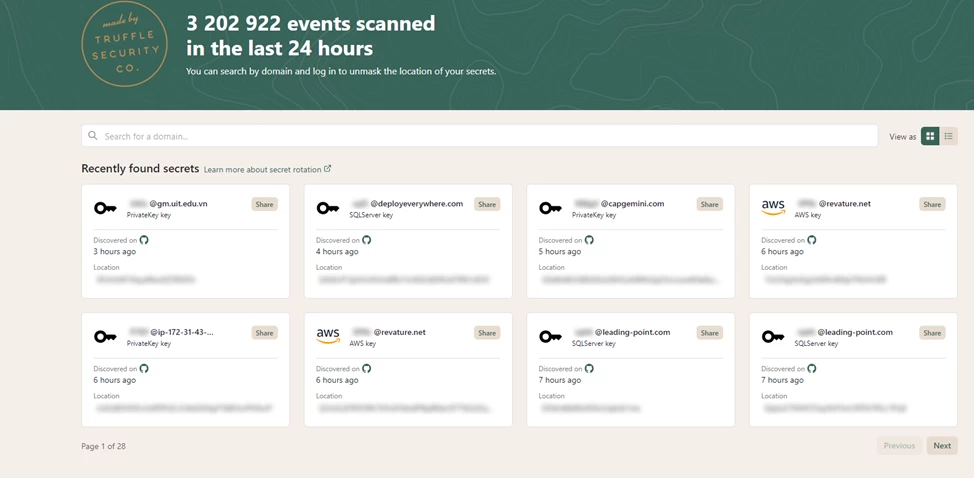Screen dimensions: 974x478
Task: Go to the Next page of results
Action: pyautogui.click(x=942, y=446)
